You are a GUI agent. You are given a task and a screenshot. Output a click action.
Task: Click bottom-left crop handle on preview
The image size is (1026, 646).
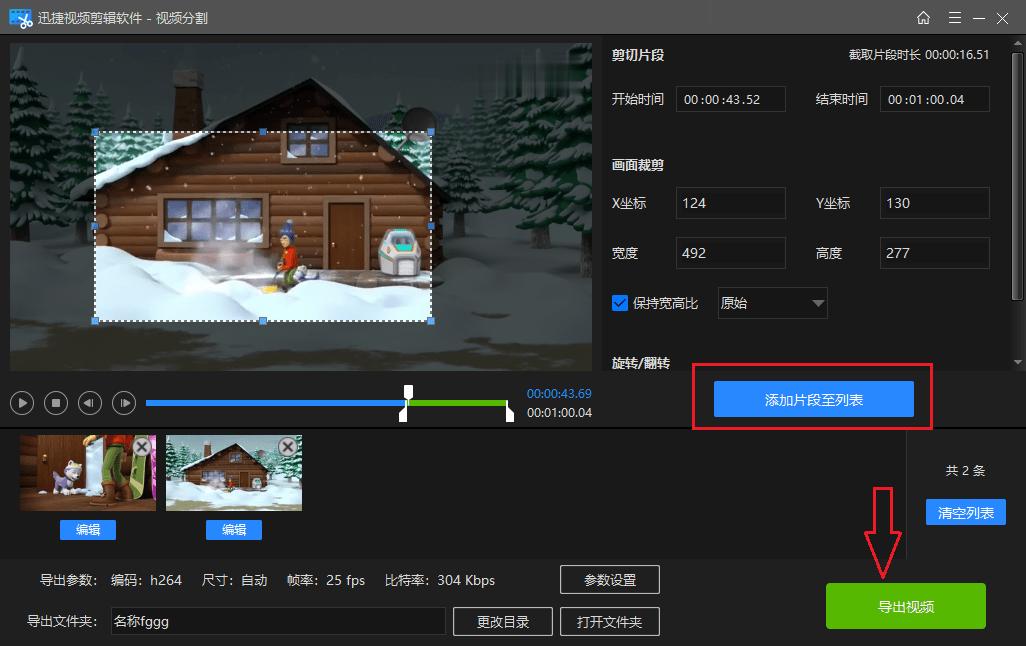coord(95,321)
